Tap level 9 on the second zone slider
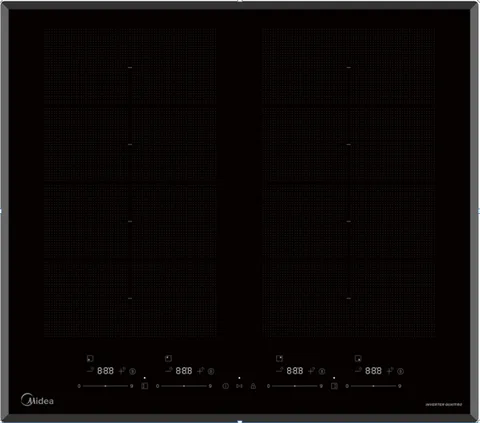The width and height of the screenshot is (480, 423). pyautogui.click(x=210, y=386)
